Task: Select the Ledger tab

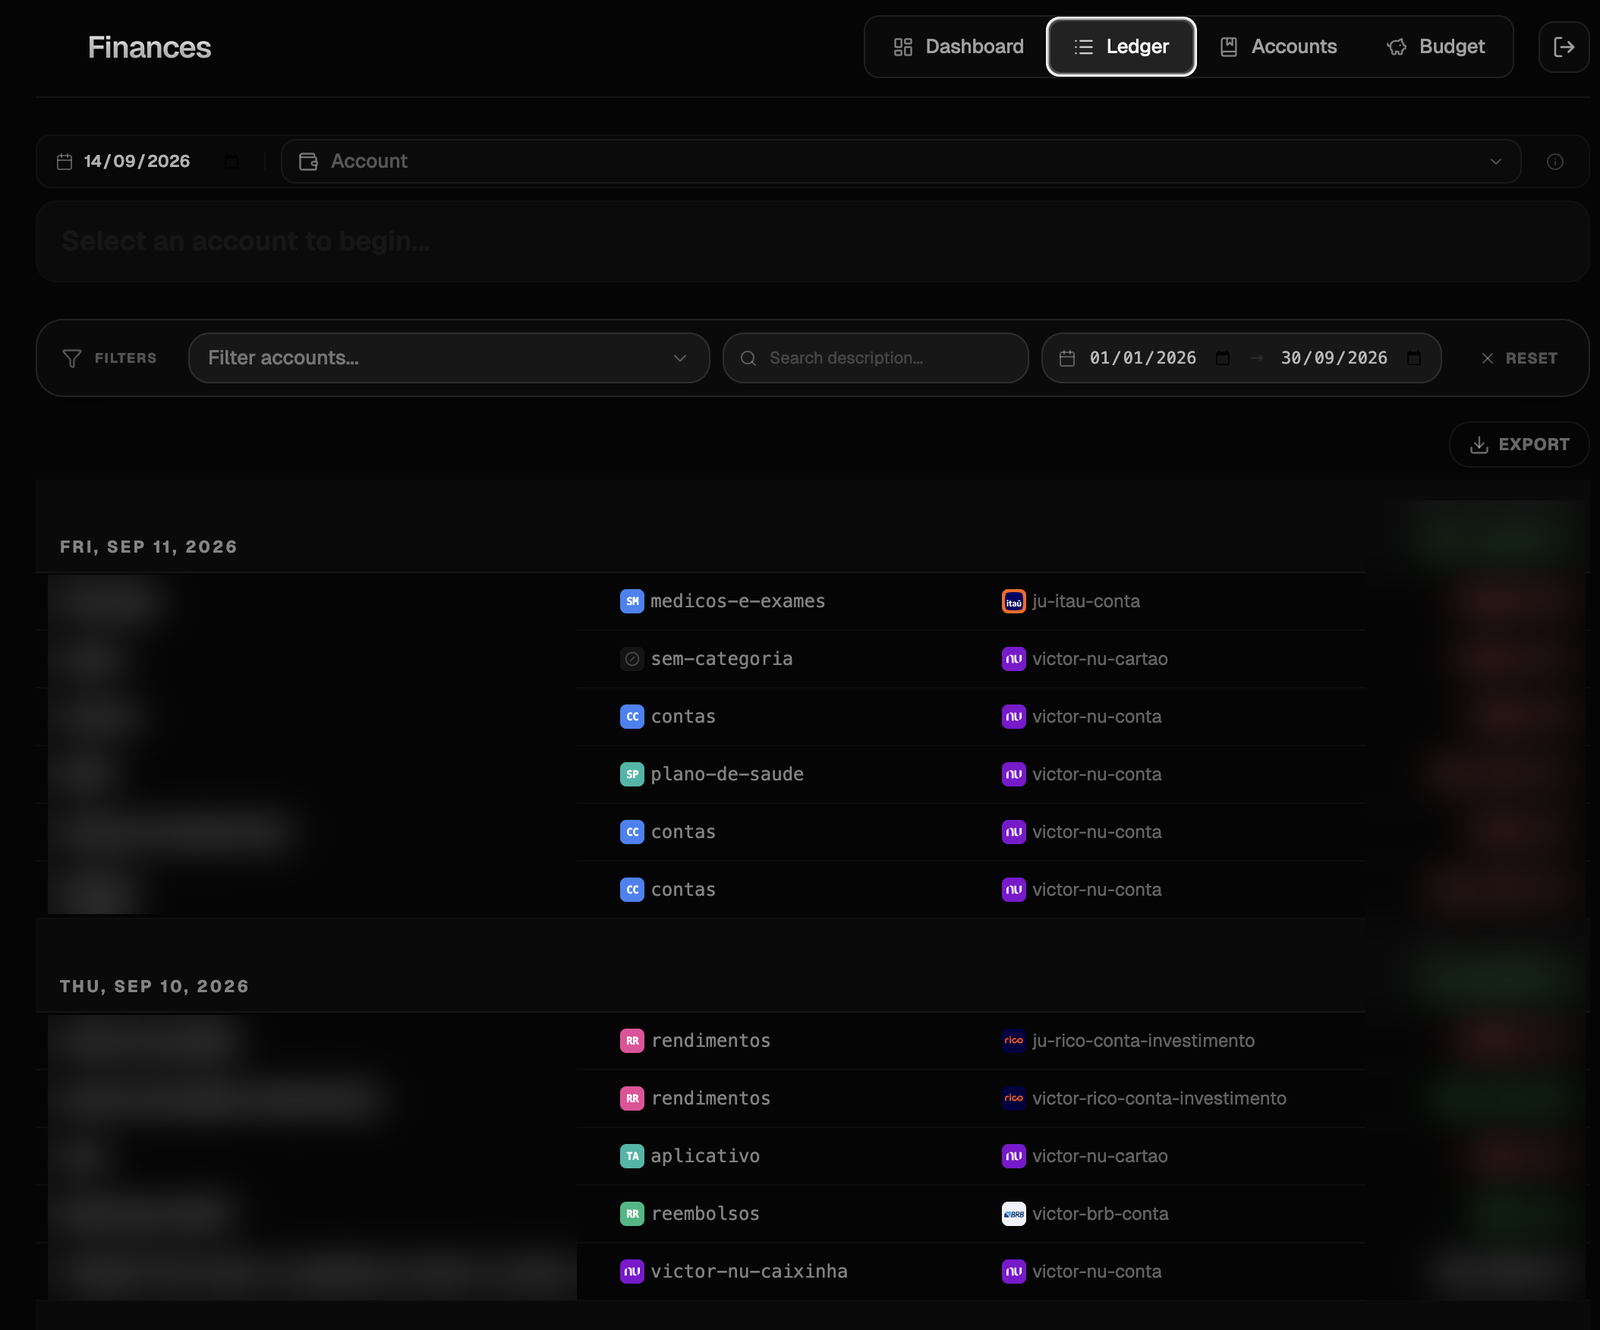Action: (1121, 47)
